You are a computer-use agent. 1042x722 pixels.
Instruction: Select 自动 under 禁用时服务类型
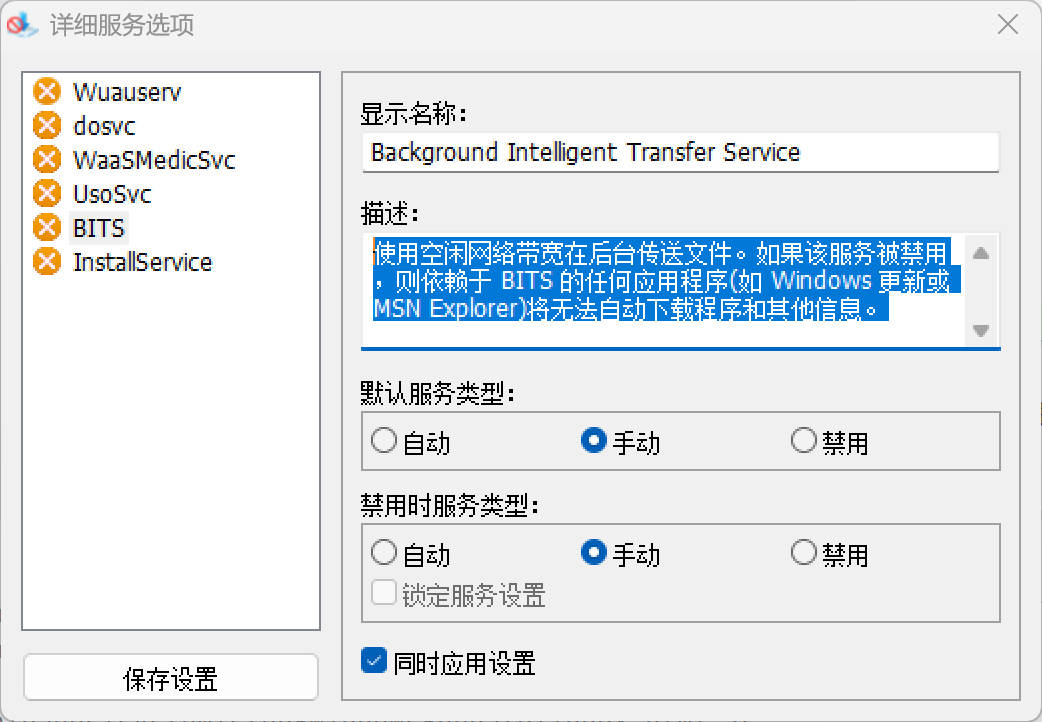(x=384, y=553)
